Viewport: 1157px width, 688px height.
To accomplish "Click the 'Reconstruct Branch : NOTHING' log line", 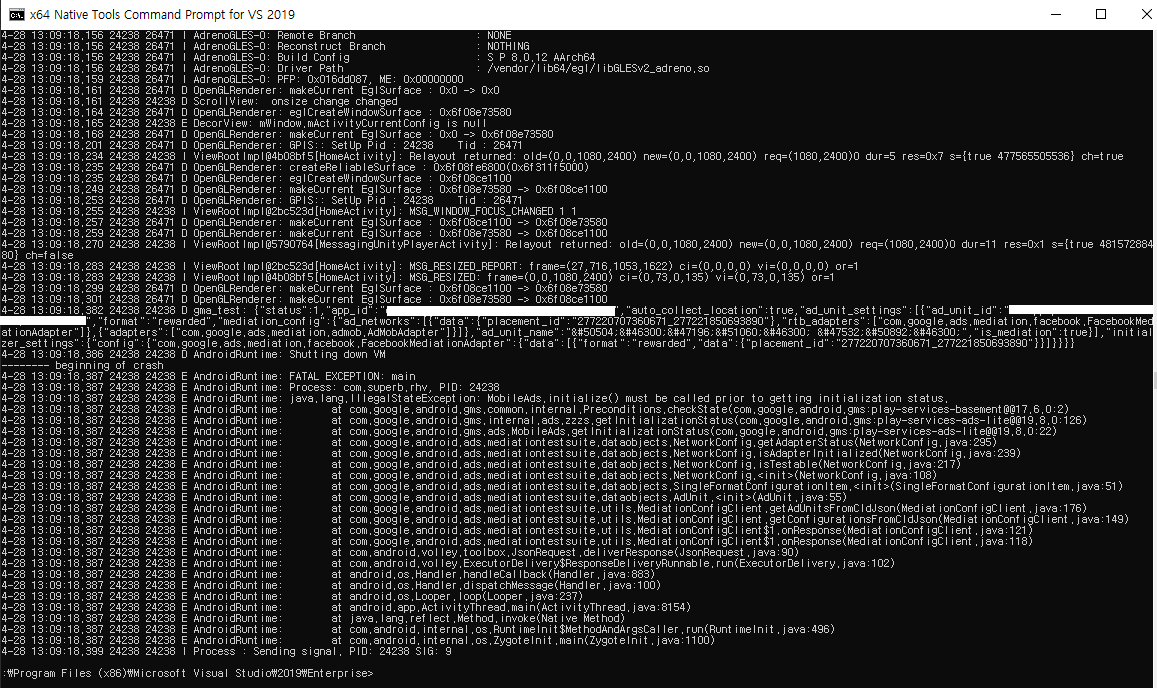I will point(265,47).
